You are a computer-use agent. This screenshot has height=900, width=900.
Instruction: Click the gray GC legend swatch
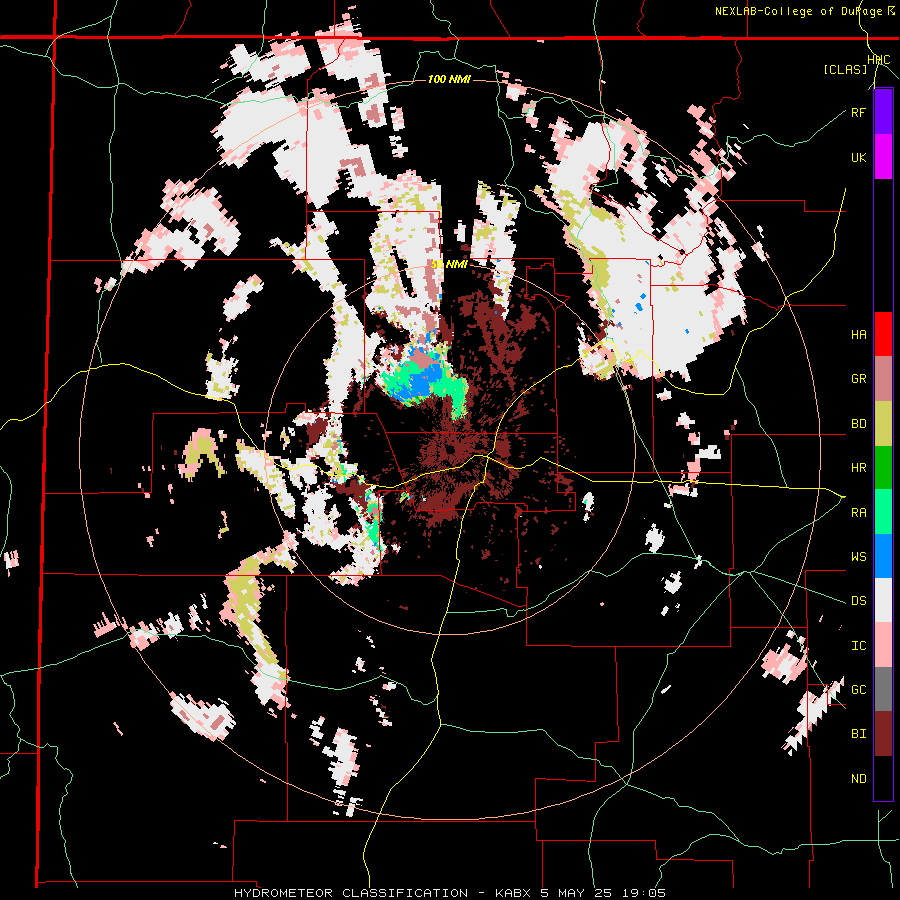(883, 689)
